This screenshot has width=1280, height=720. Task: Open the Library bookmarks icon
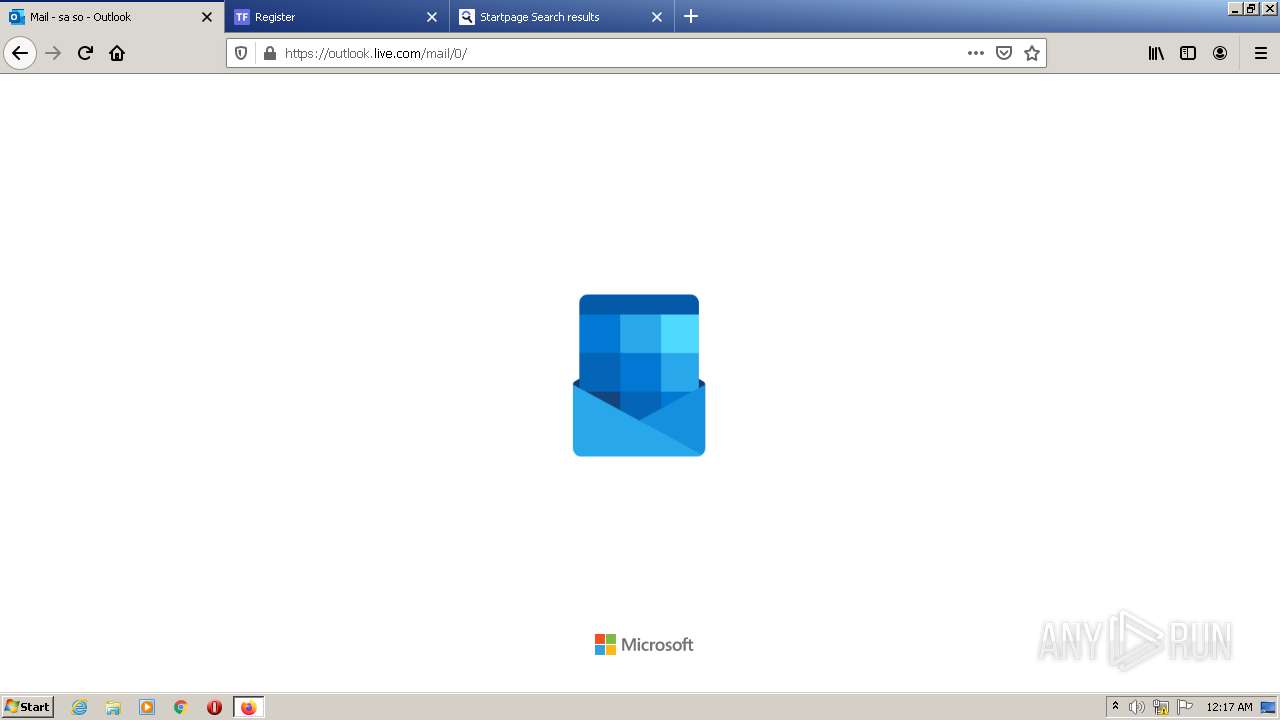1156,53
